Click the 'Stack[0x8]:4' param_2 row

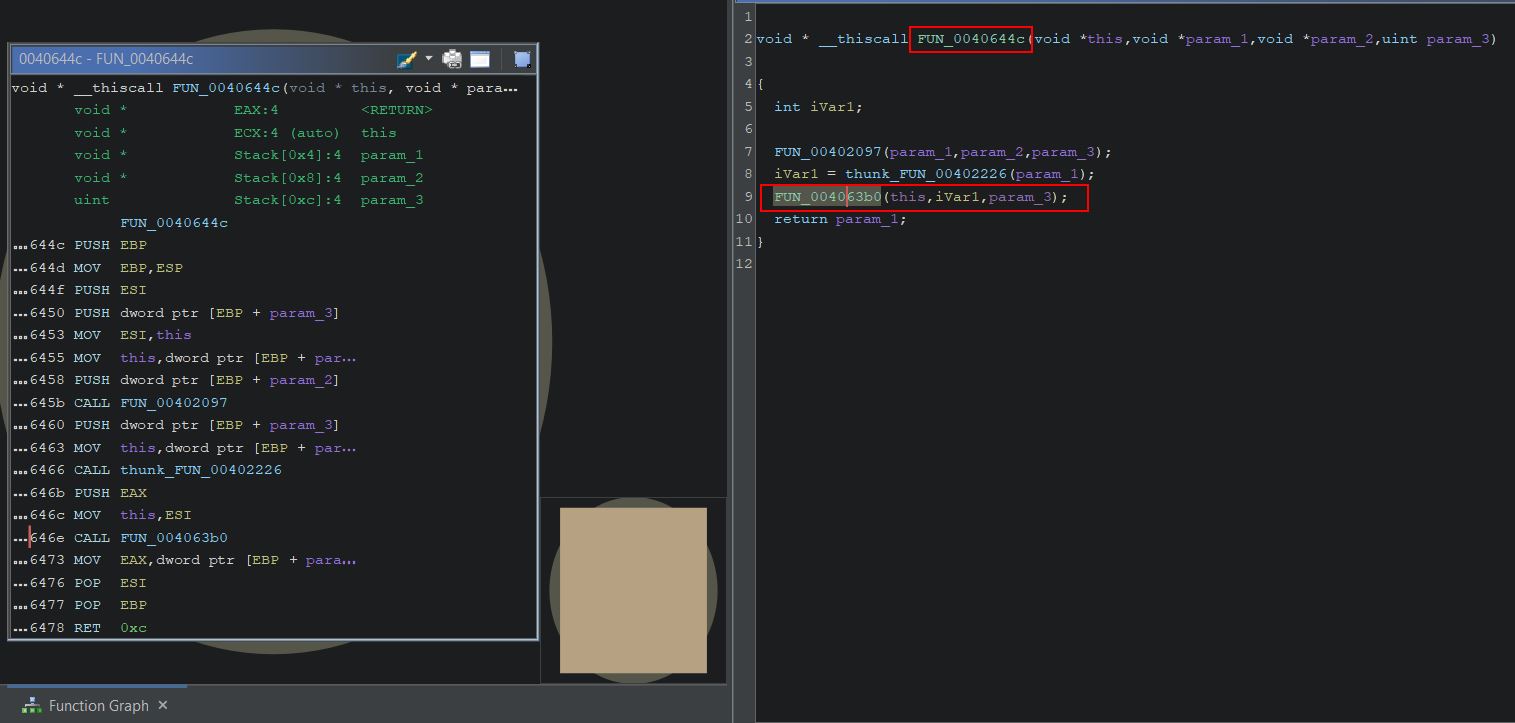(x=249, y=178)
